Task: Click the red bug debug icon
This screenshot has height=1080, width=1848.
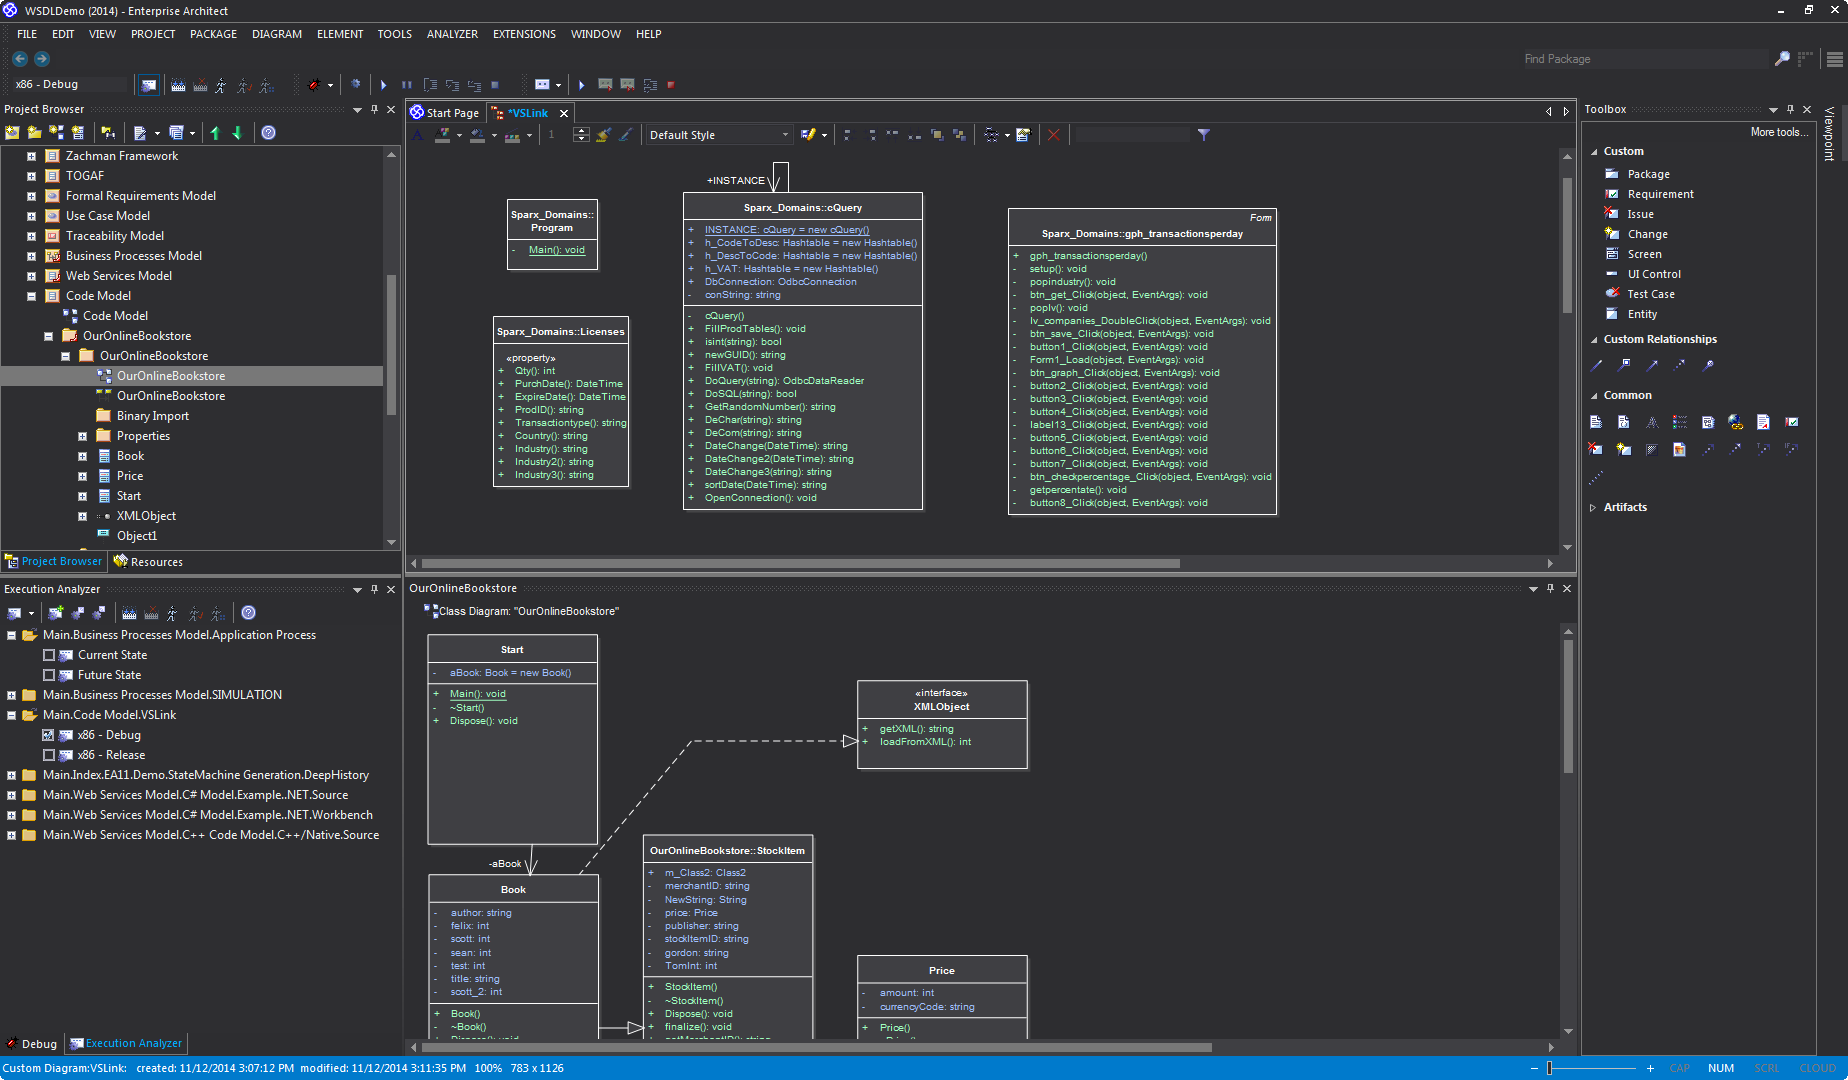Action: click(x=314, y=85)
